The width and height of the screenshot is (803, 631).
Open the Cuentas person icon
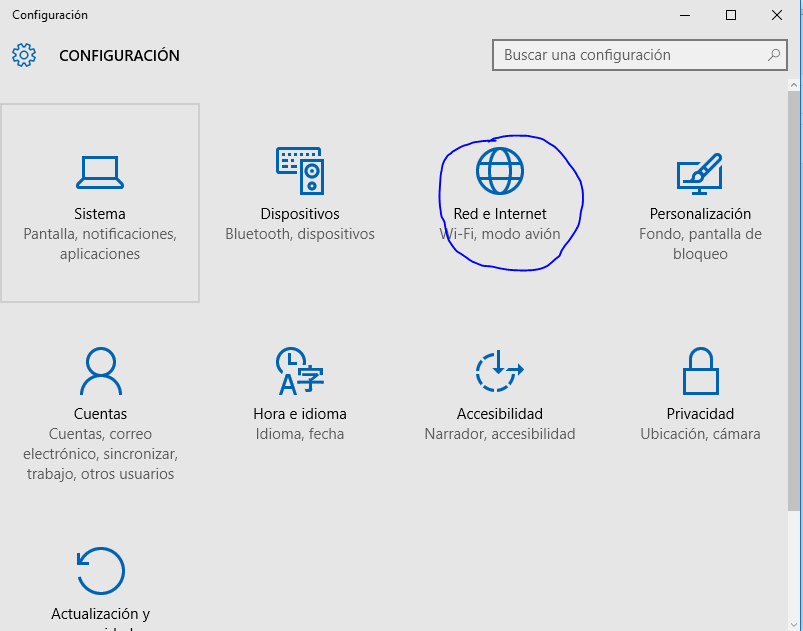point(100,371)
